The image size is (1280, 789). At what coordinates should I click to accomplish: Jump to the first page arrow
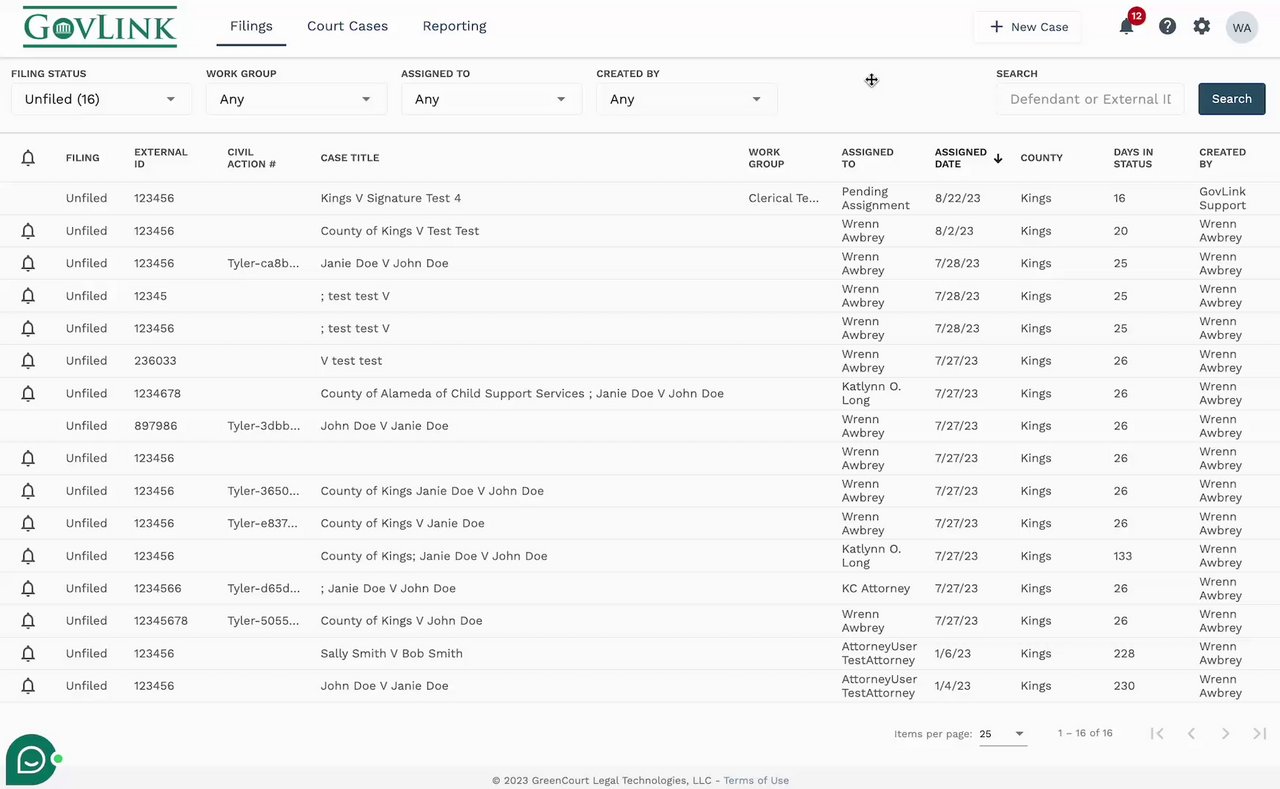click(1157, 733)
